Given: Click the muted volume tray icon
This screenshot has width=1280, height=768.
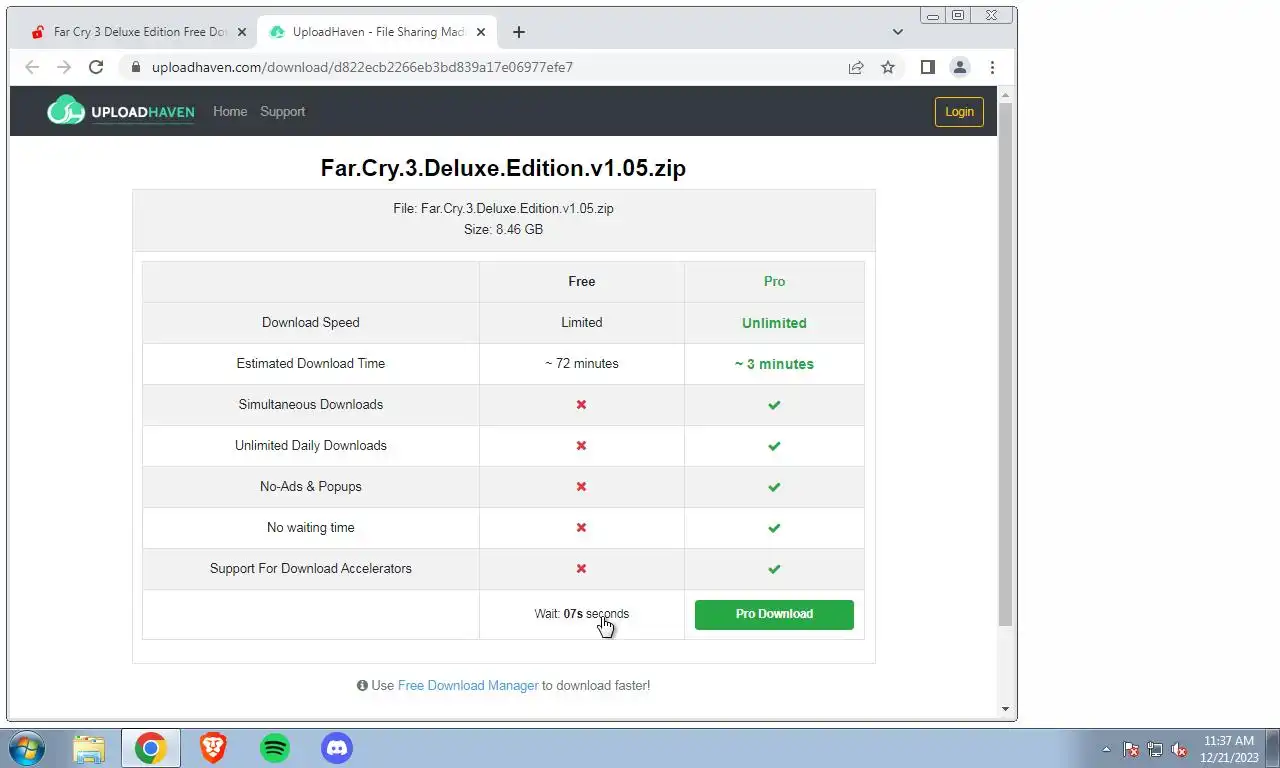Looking at the screenshot, I should point(1179,749).
